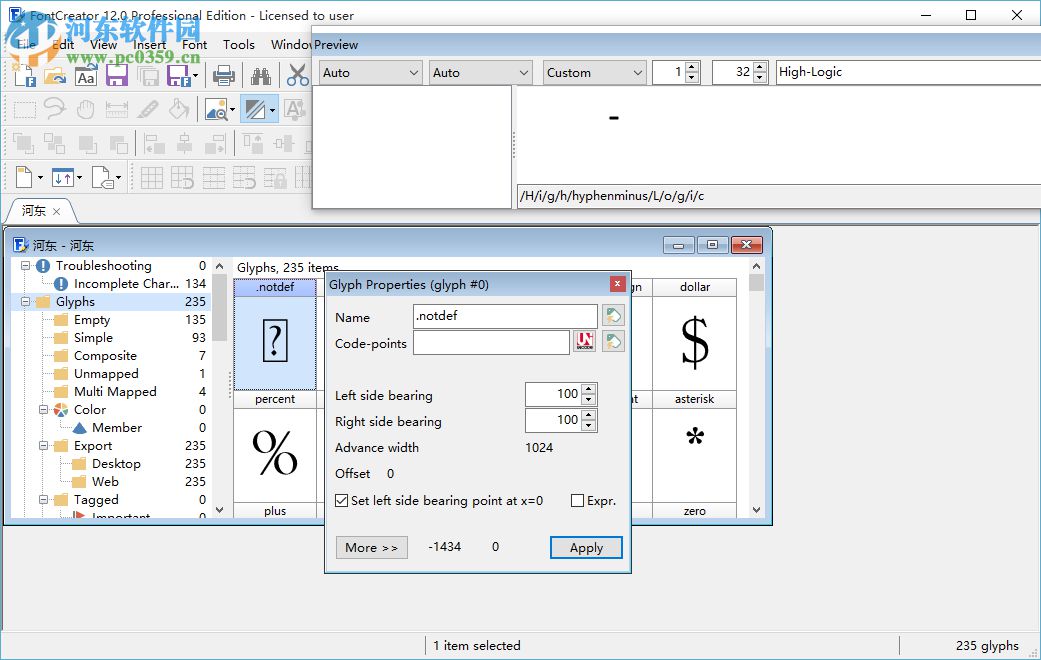The width and height of the screenshot is (1041, 660).
Task: Open the Font menu
Action: click(x=195, y=44)
